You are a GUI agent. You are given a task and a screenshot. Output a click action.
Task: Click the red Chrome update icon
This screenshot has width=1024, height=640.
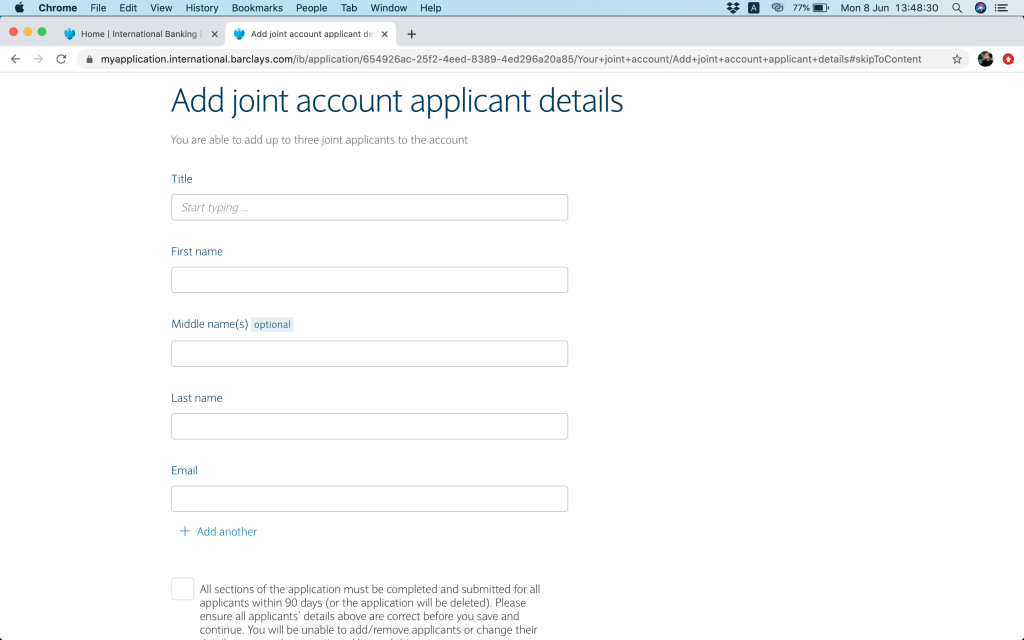click(x=1008, y=59)
